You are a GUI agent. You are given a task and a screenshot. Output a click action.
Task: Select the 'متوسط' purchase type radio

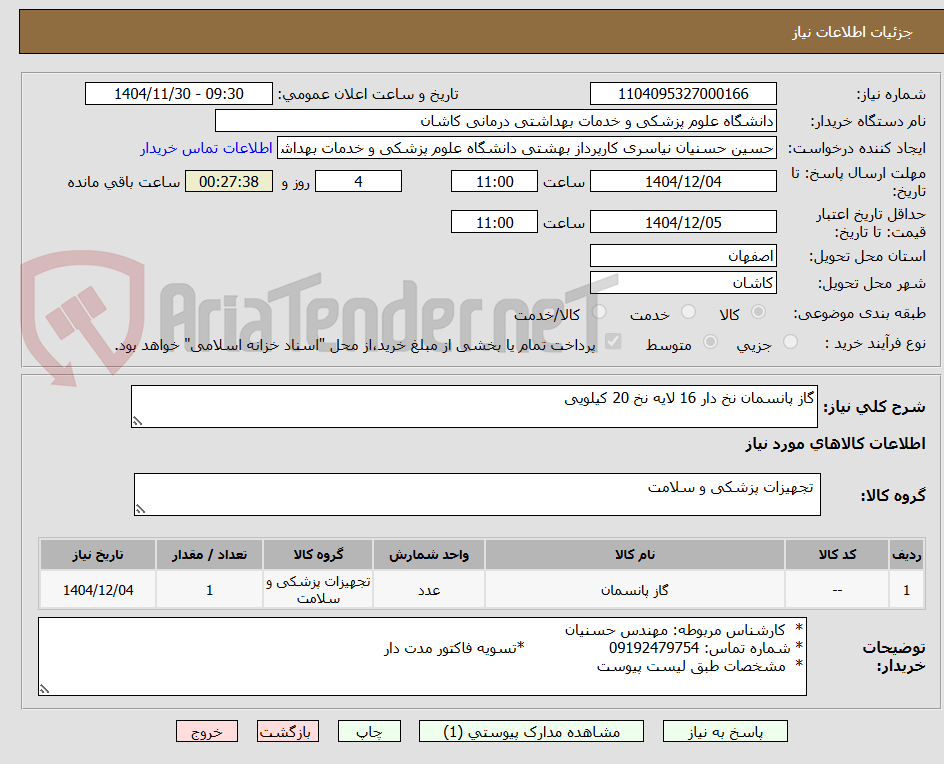(710, 342)
